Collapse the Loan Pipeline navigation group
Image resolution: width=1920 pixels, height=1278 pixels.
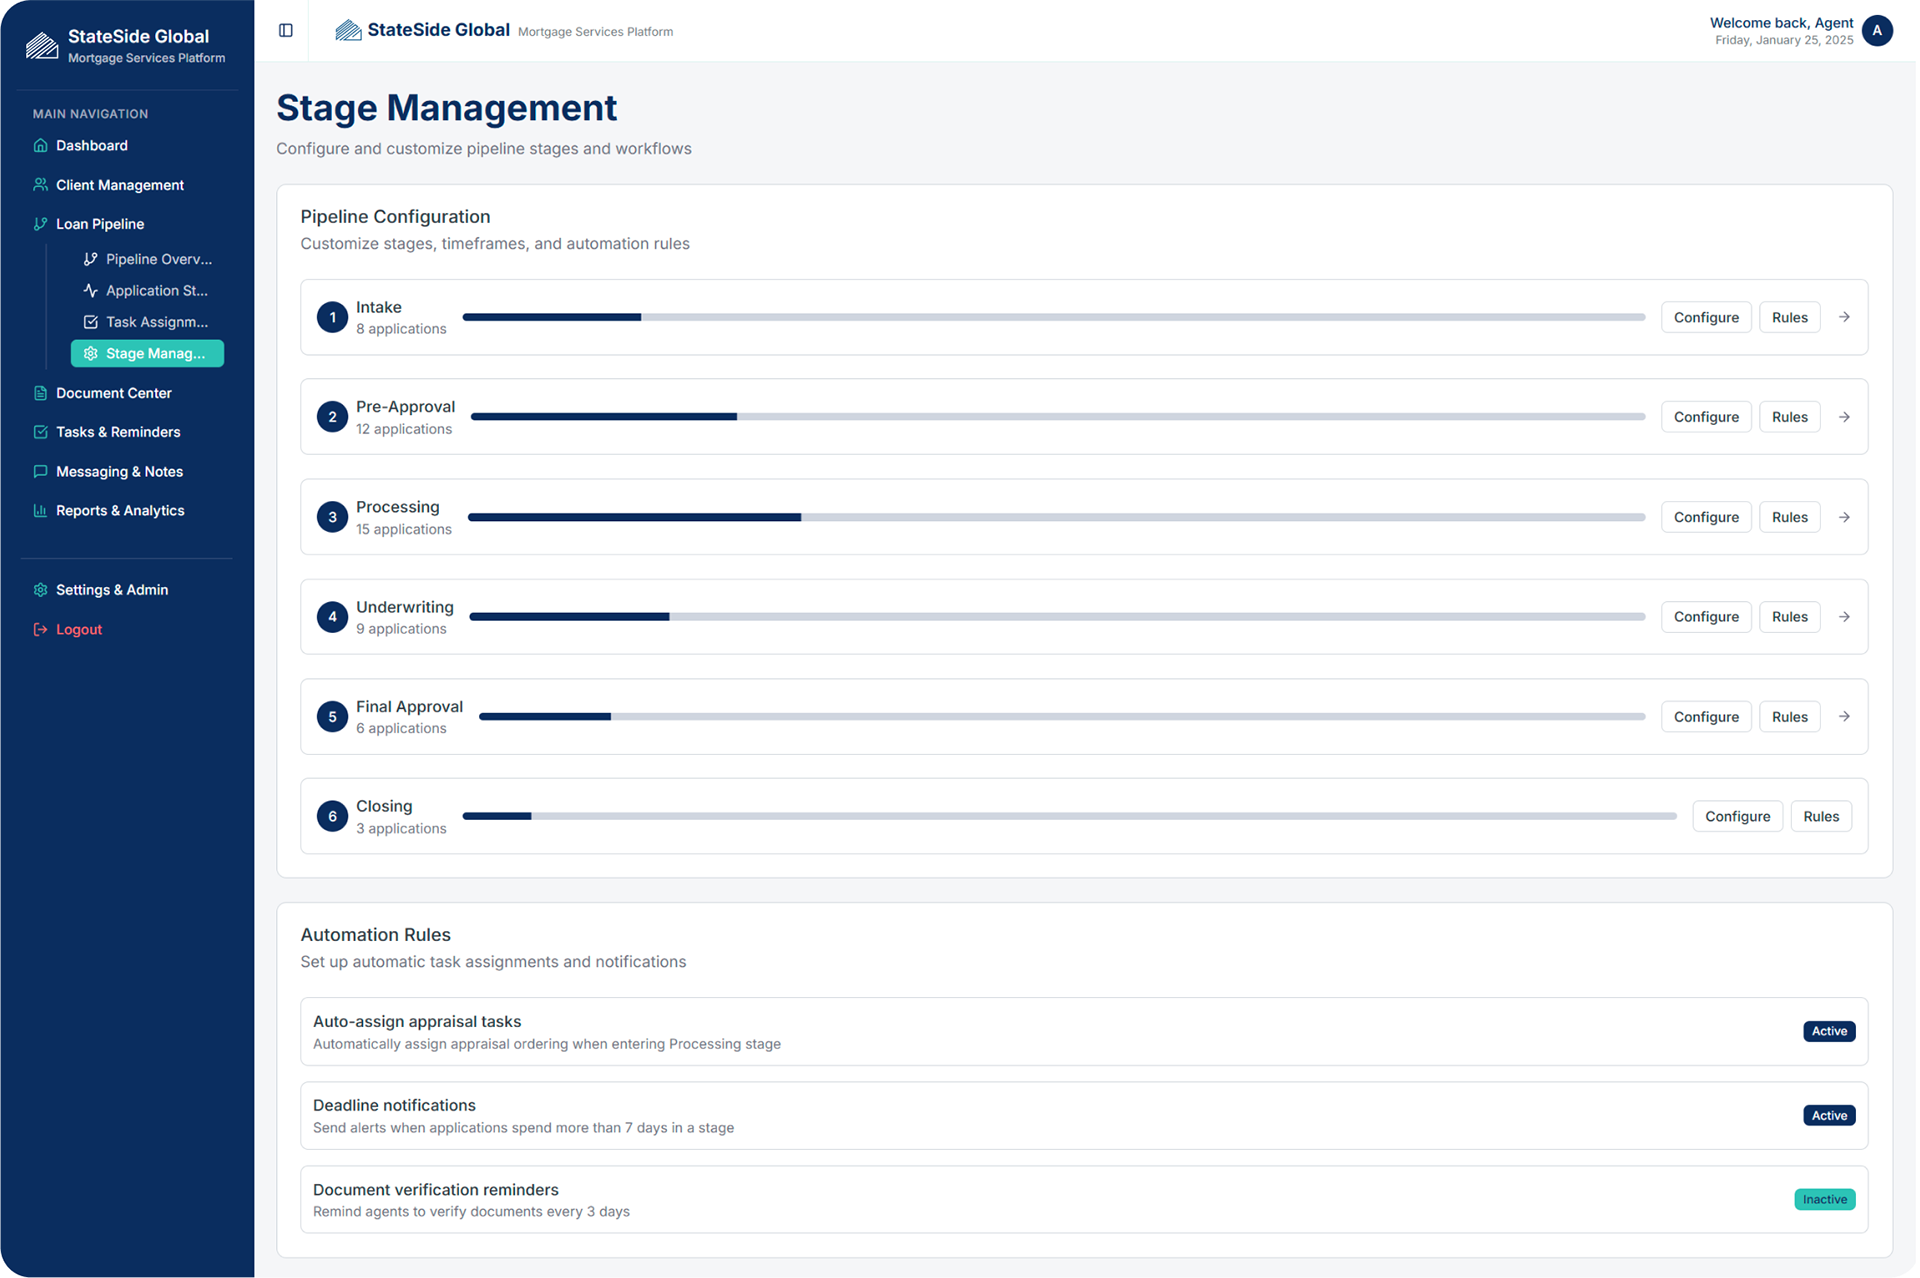click(100, 224)
